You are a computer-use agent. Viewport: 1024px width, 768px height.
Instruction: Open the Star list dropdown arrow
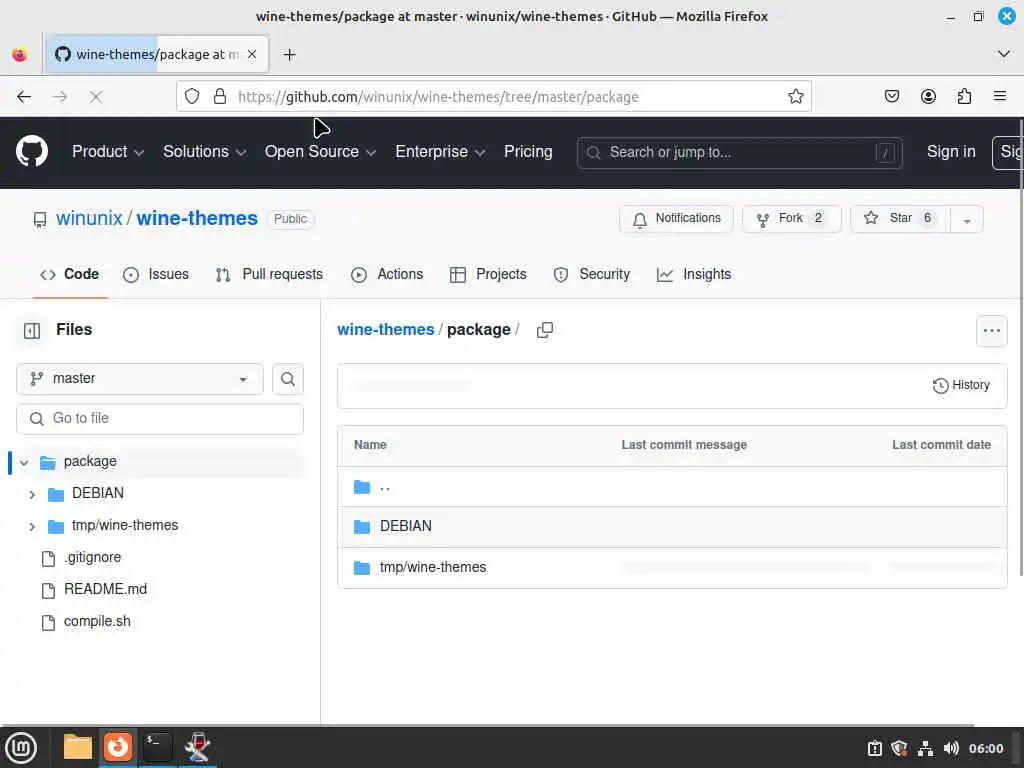tap(967, 219)
